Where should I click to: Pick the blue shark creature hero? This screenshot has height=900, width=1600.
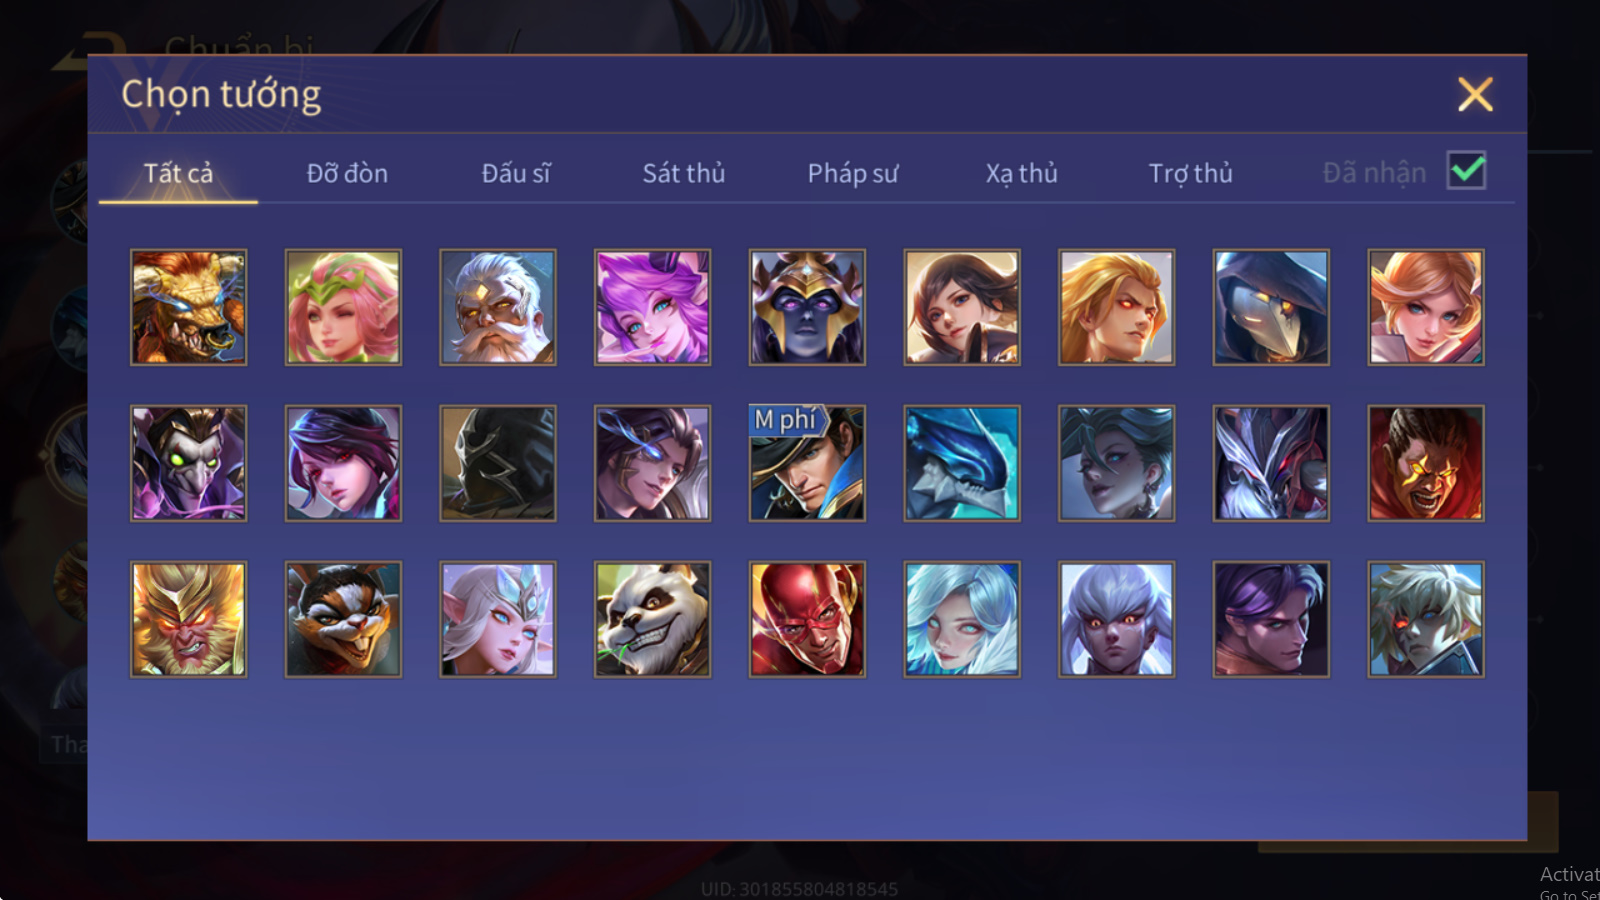(x=962, y=463)
